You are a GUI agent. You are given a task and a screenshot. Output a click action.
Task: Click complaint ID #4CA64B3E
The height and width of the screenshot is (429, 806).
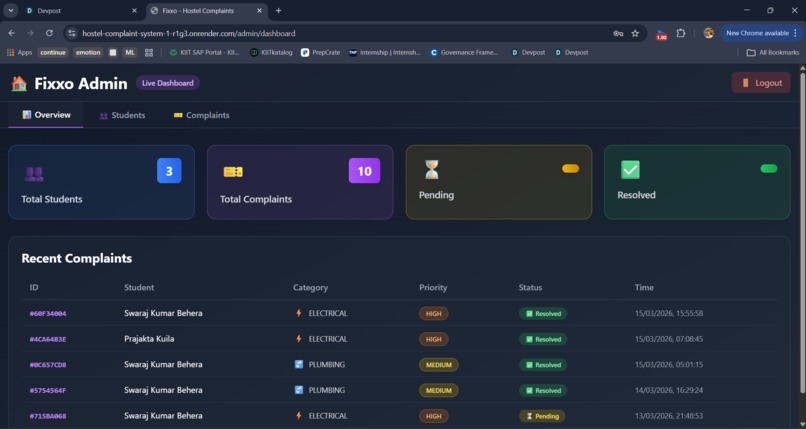[48, 339]
